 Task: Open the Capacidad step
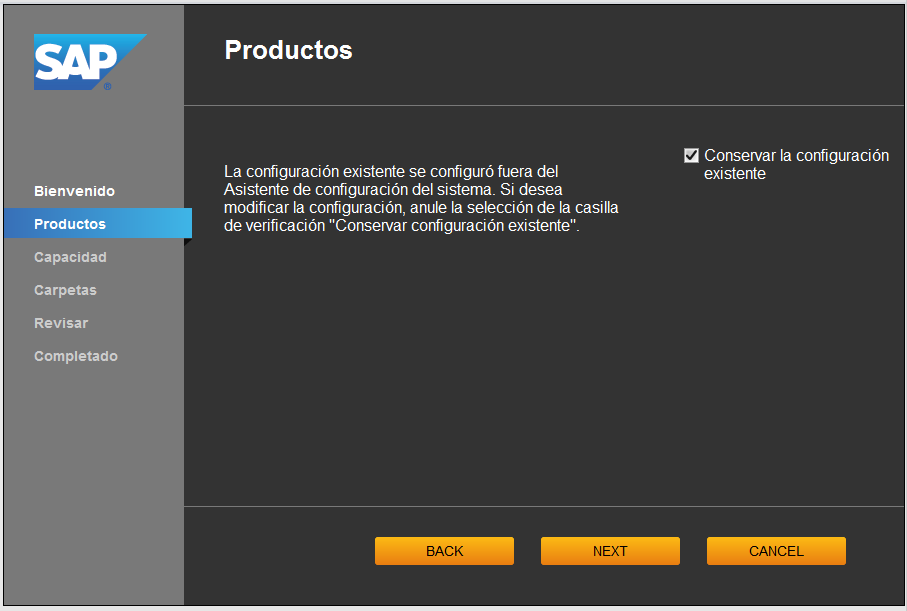[70, 257]
